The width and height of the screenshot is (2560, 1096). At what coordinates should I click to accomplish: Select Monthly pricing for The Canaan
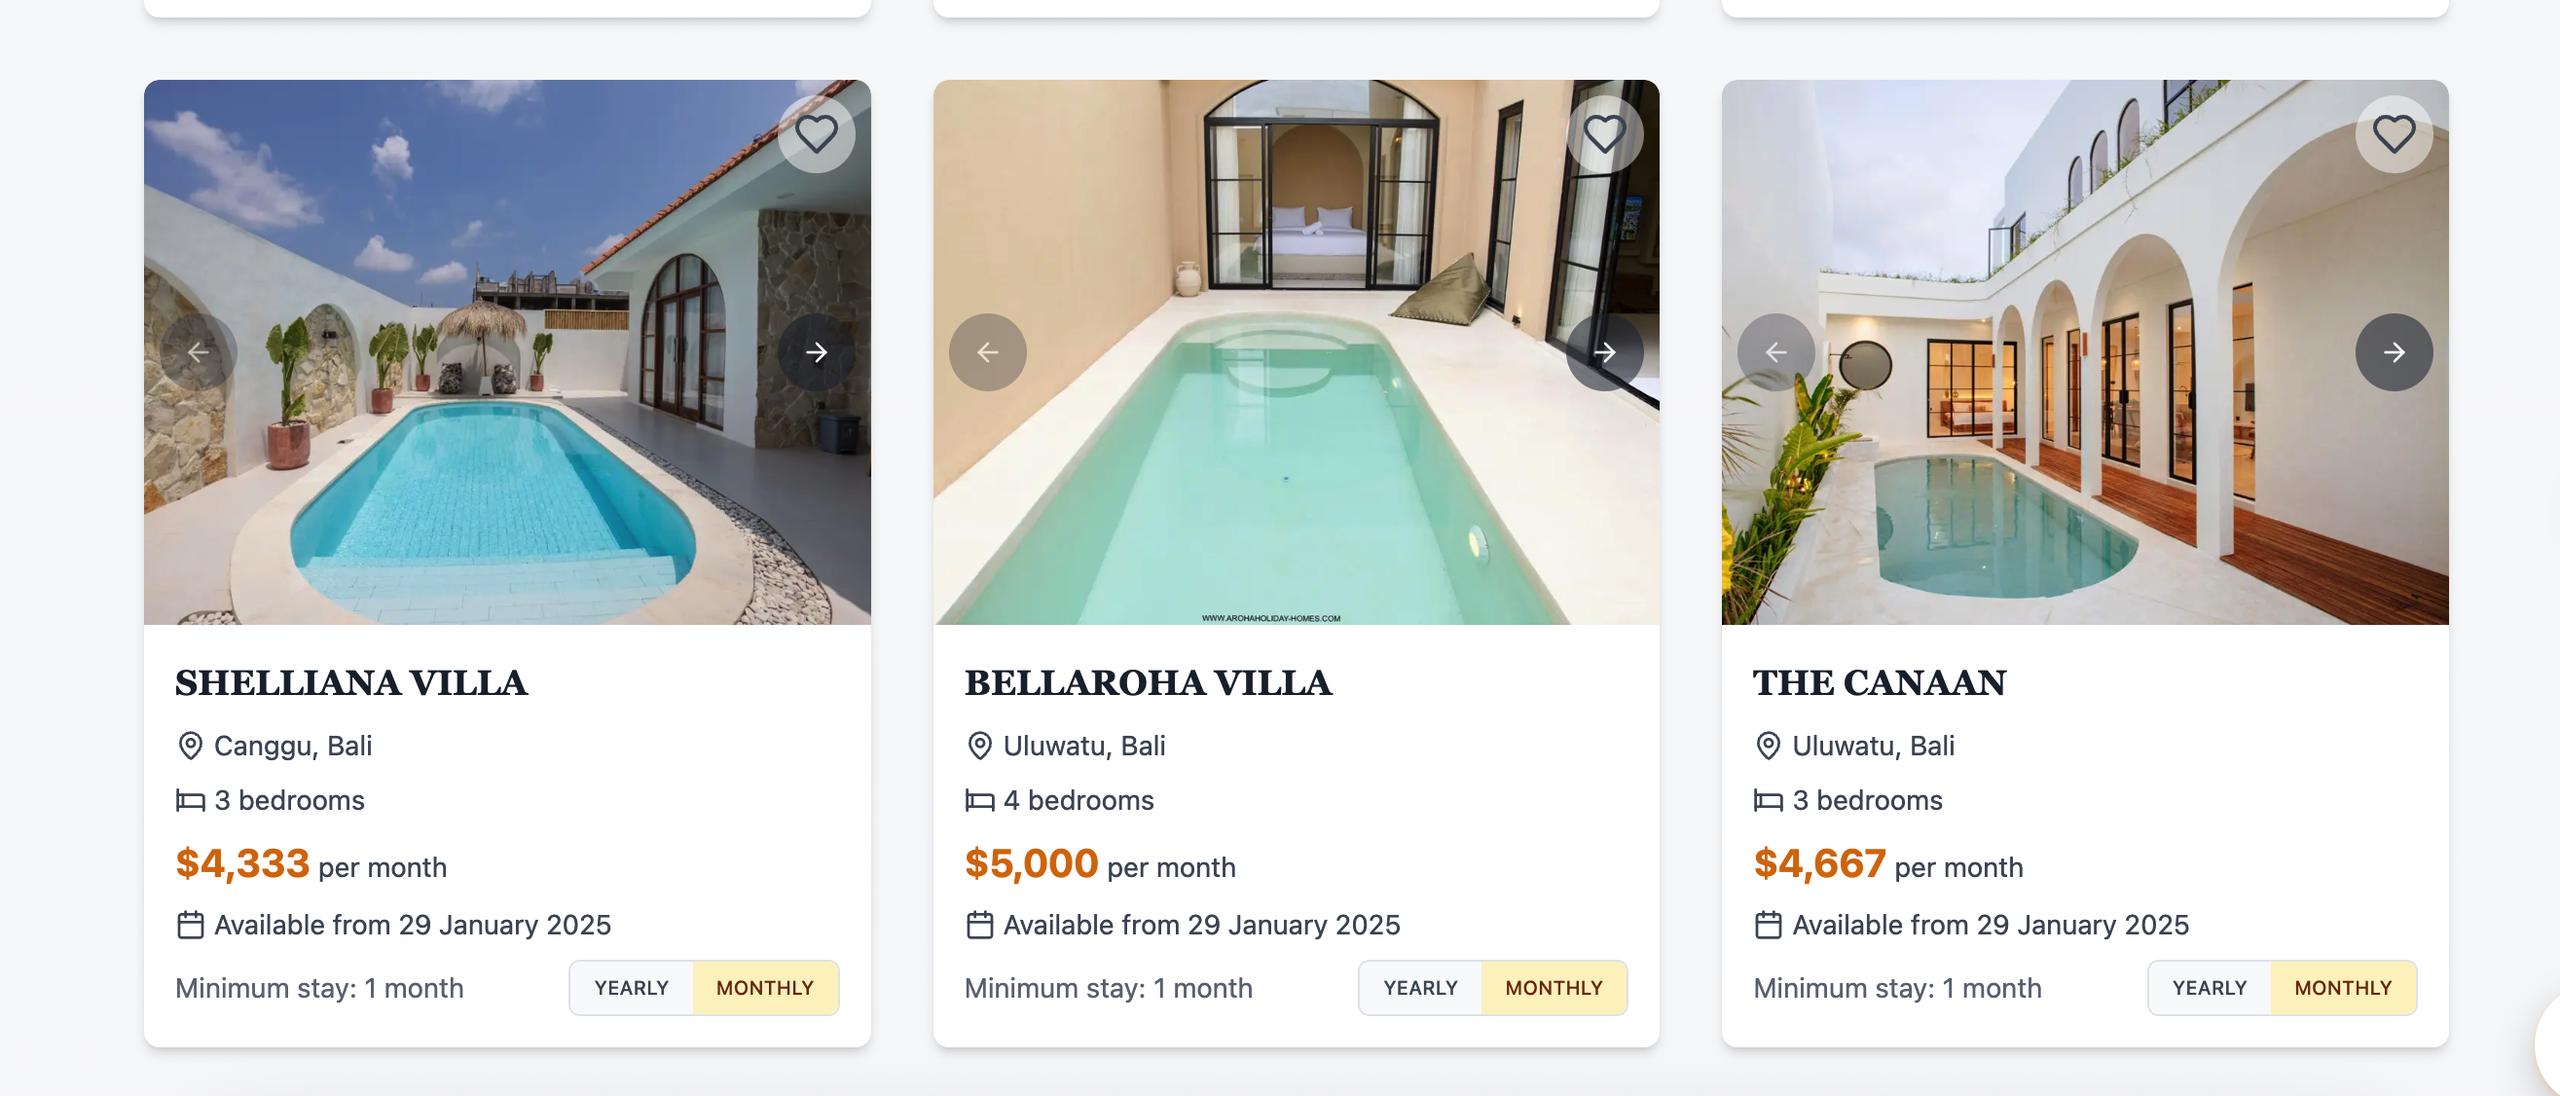[2343, 988]
